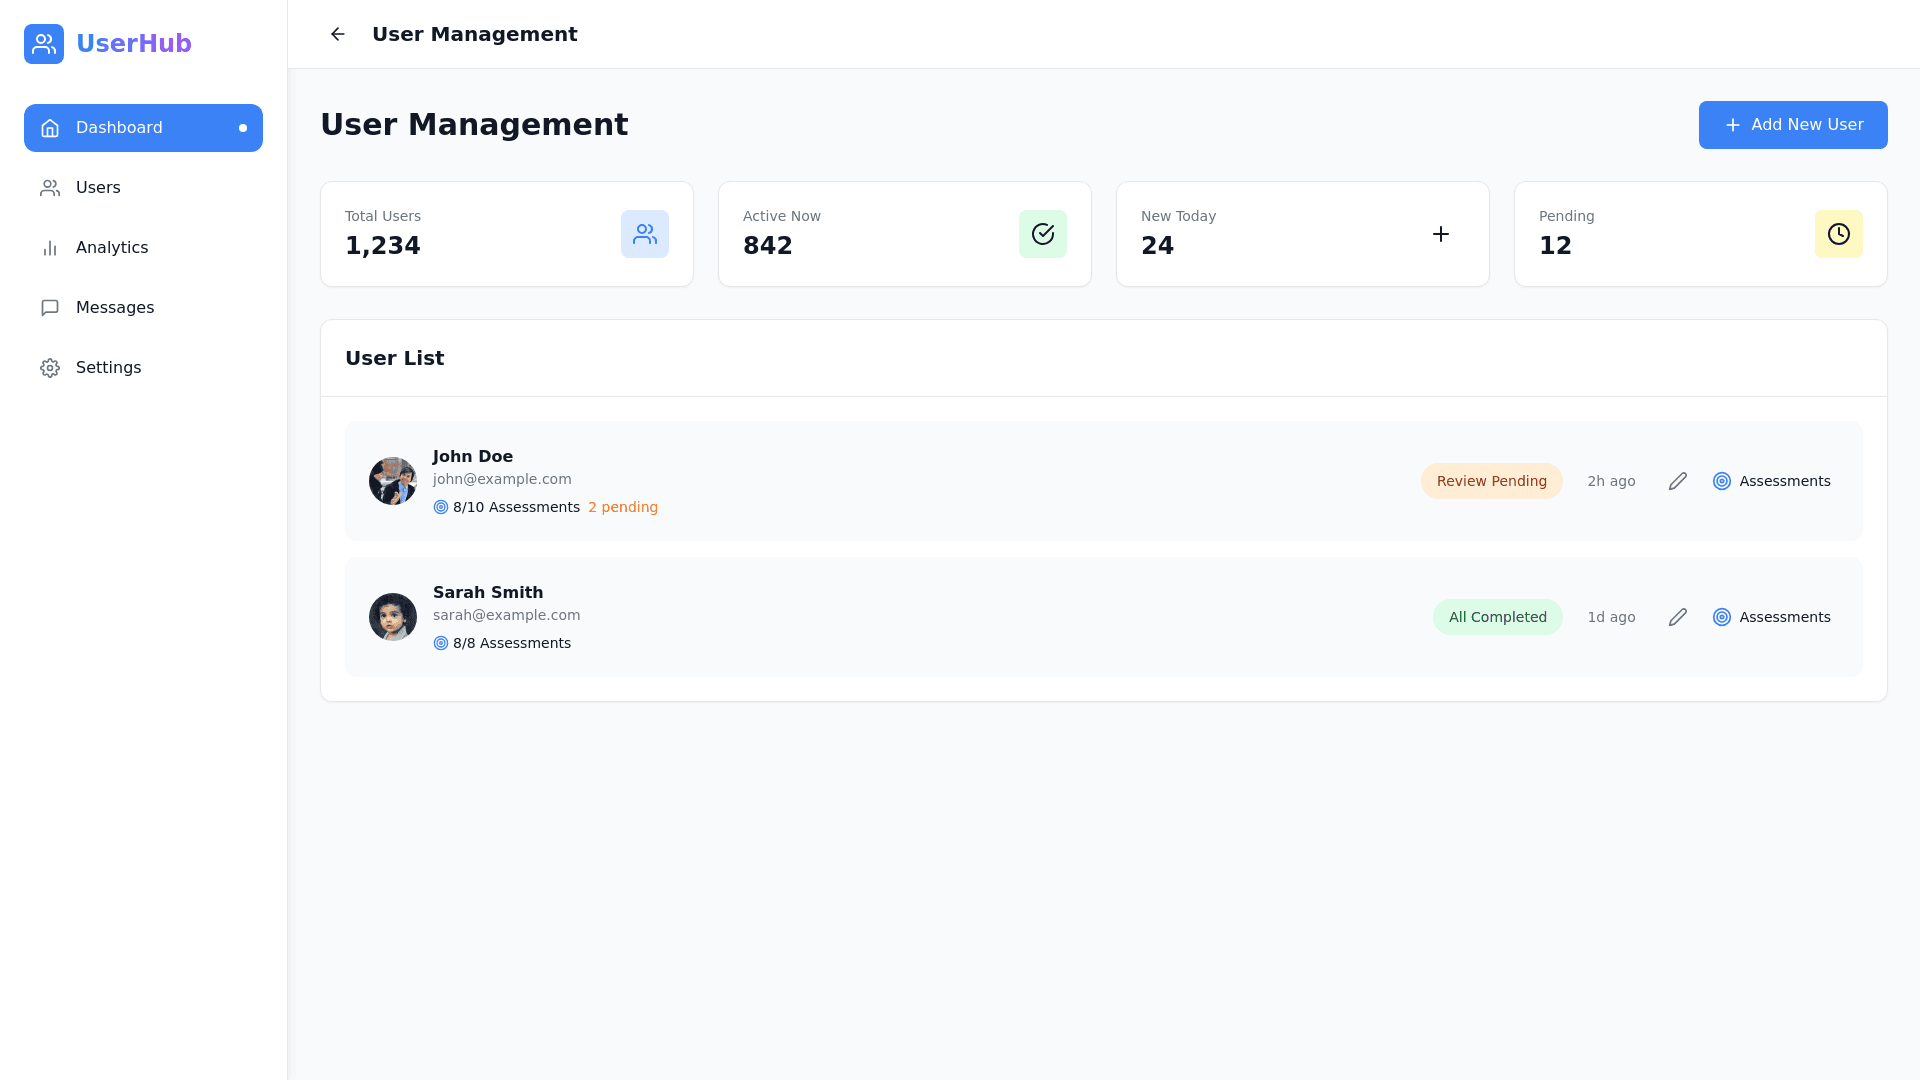
Task: Click Sarah Smith's pencil edit icon
Action: (1678, 617)
